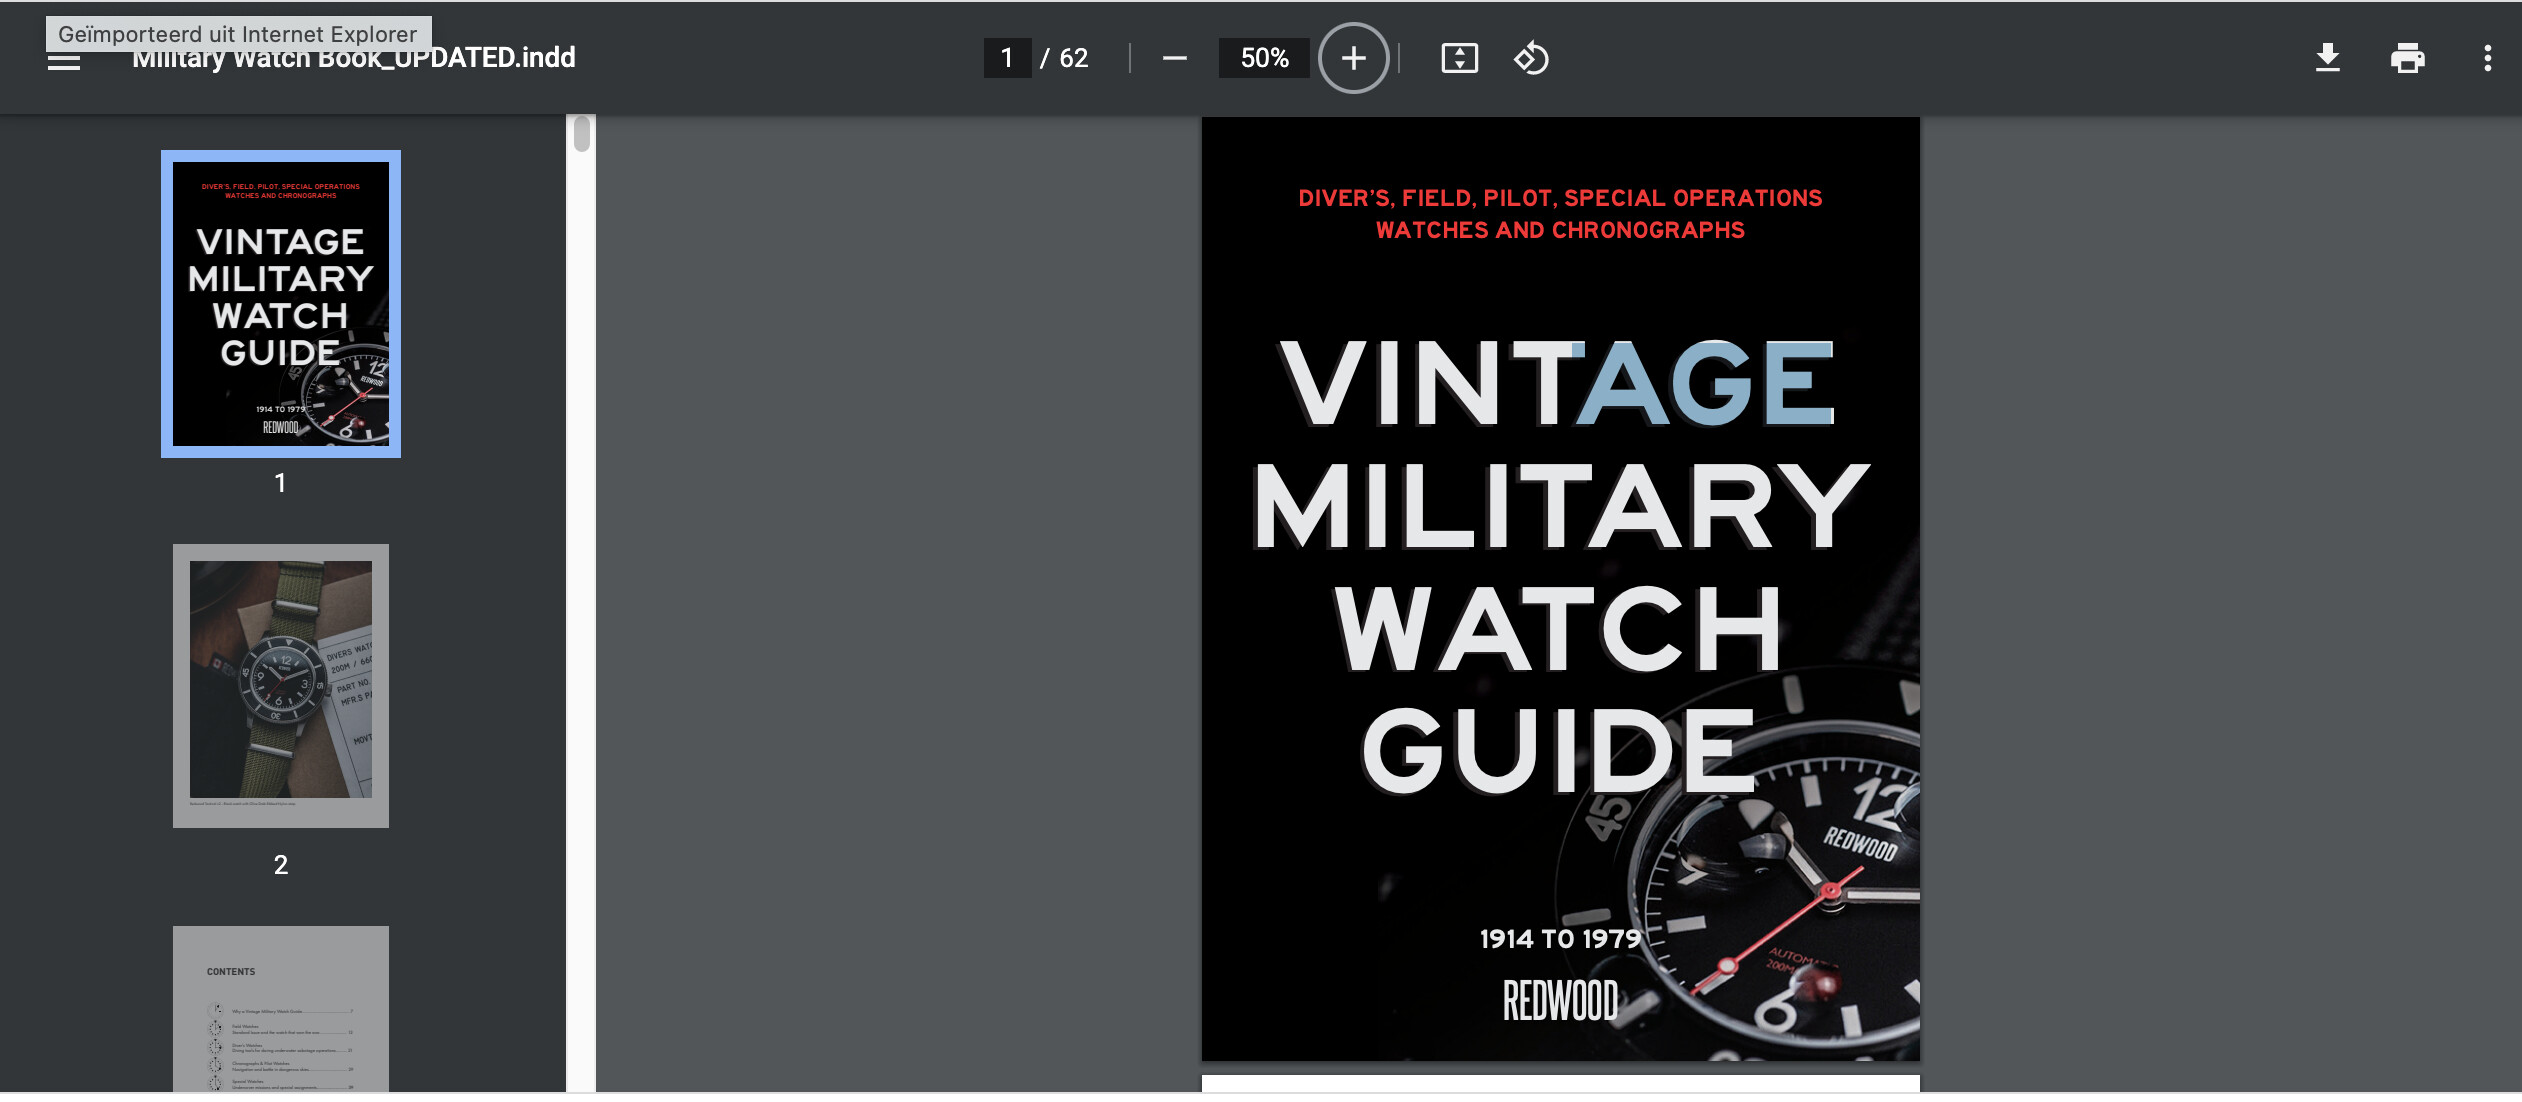Image resolution: width=2522 pixels, height=1102 pixels.
Task: Open the more actions menu
Action: pos(2487,58)
